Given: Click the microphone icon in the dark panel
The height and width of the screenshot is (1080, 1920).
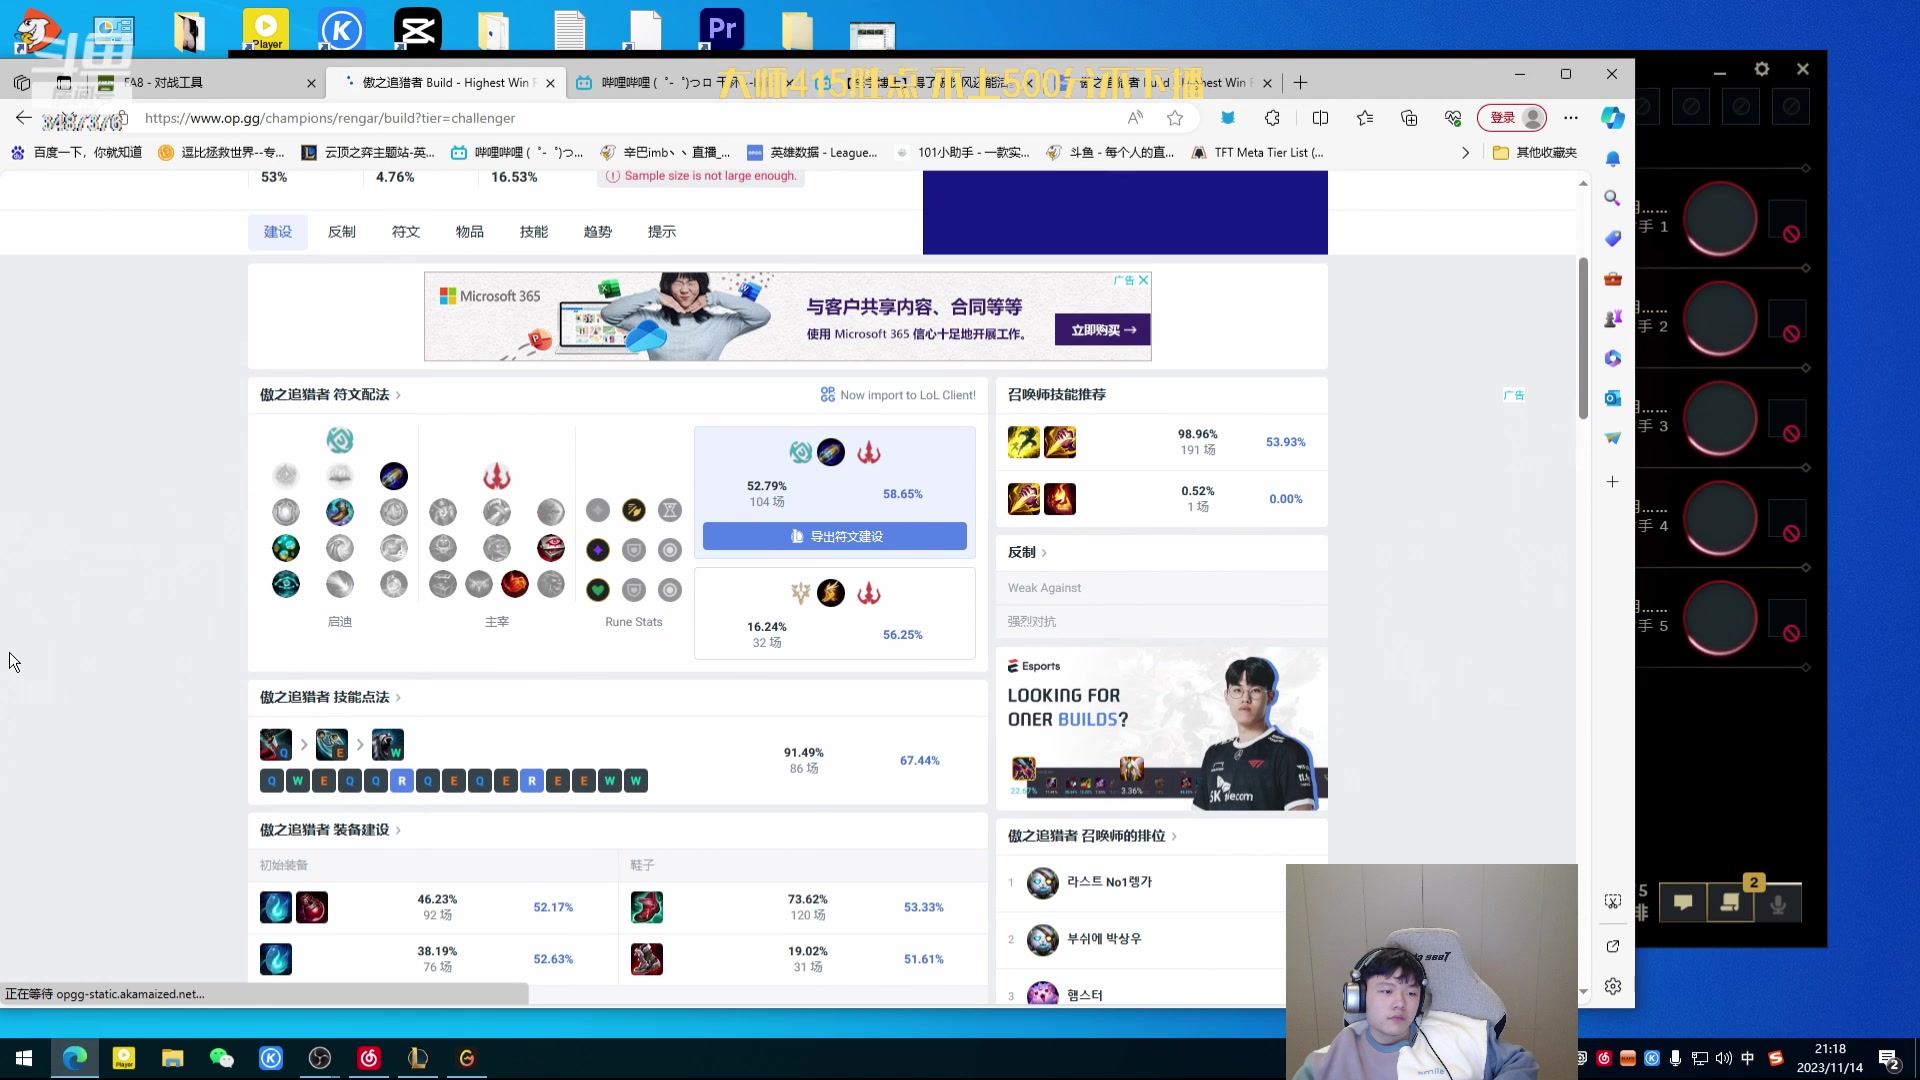Looking at the screenshot, I should tap(1778, 904).
